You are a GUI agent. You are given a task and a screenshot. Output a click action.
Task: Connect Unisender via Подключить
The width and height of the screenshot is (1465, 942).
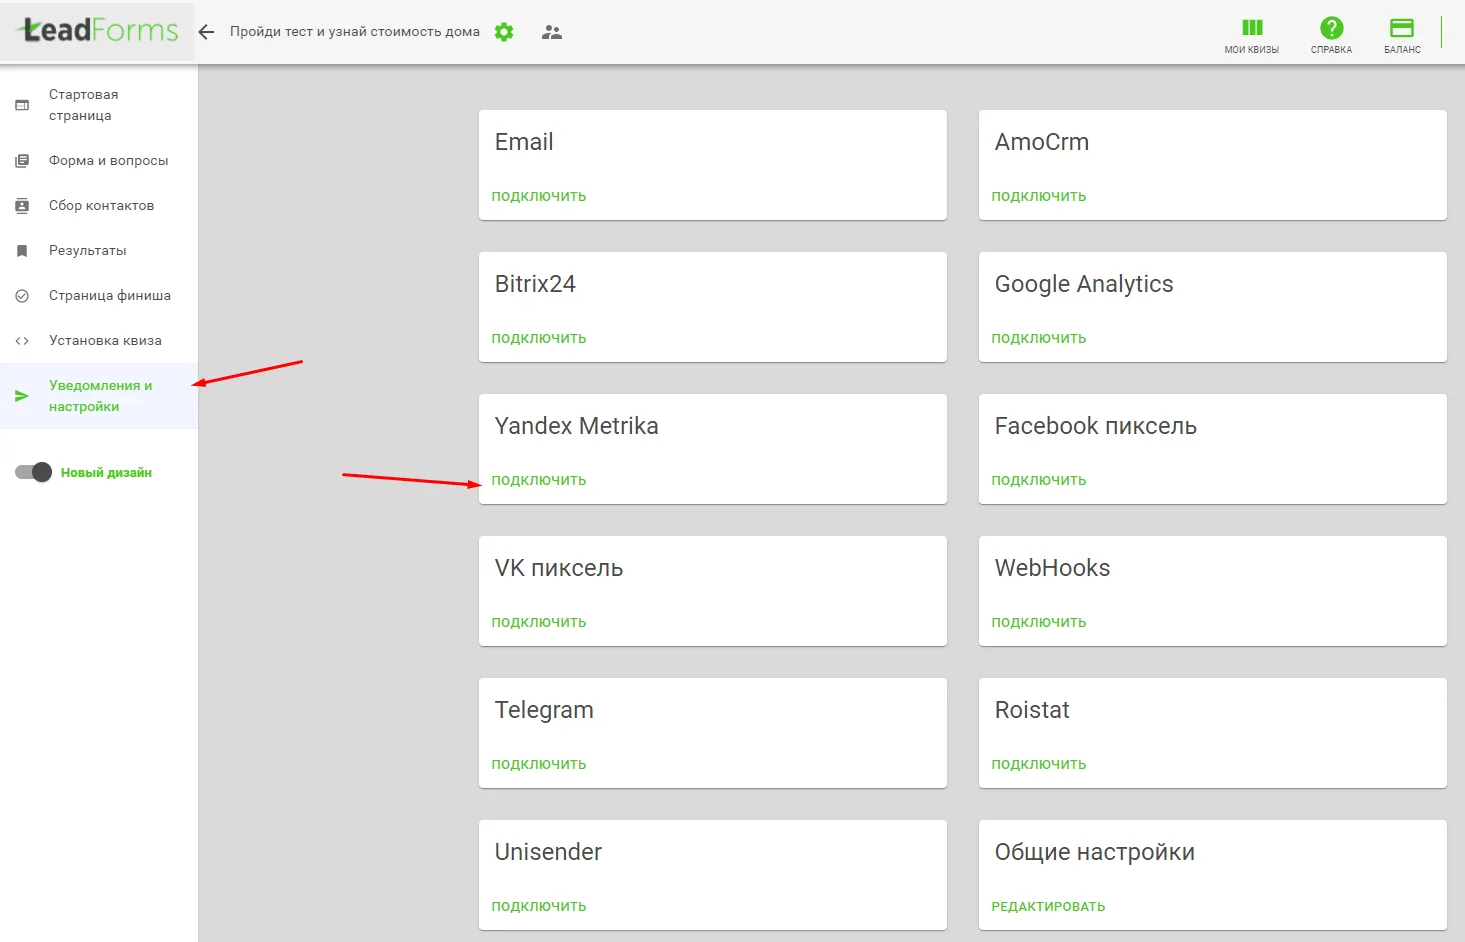[x=539, y=906]
